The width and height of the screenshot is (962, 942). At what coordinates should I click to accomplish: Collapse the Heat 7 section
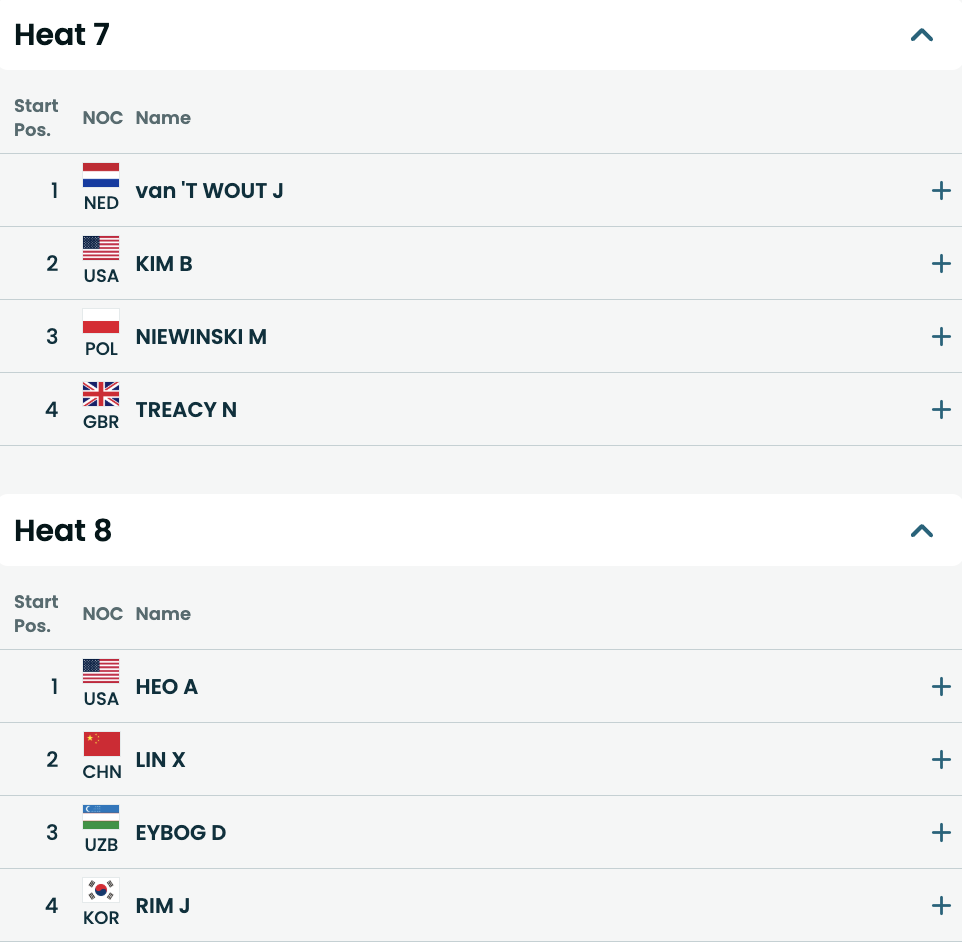click(921, 36)
